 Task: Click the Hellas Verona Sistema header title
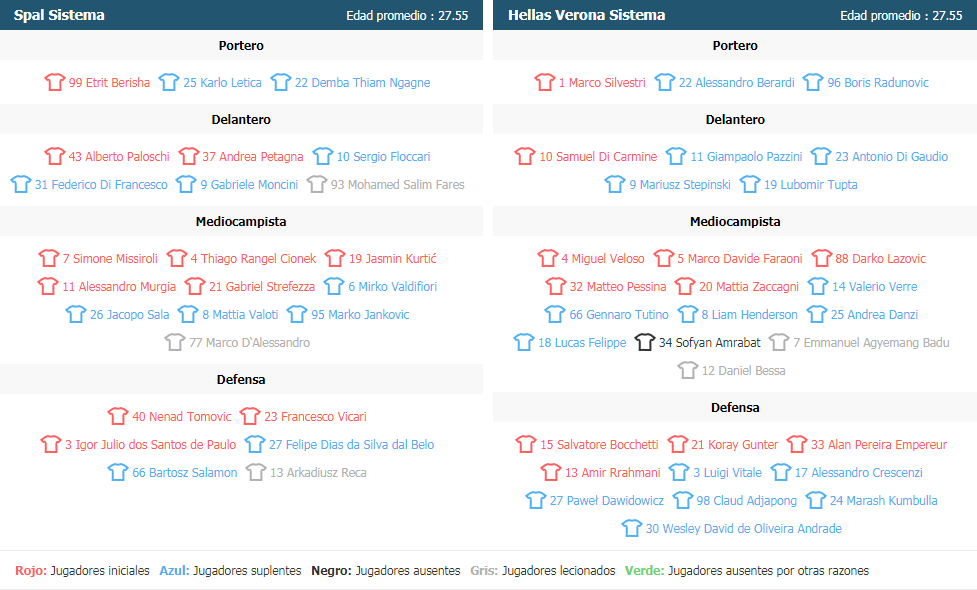click(586, 15)
